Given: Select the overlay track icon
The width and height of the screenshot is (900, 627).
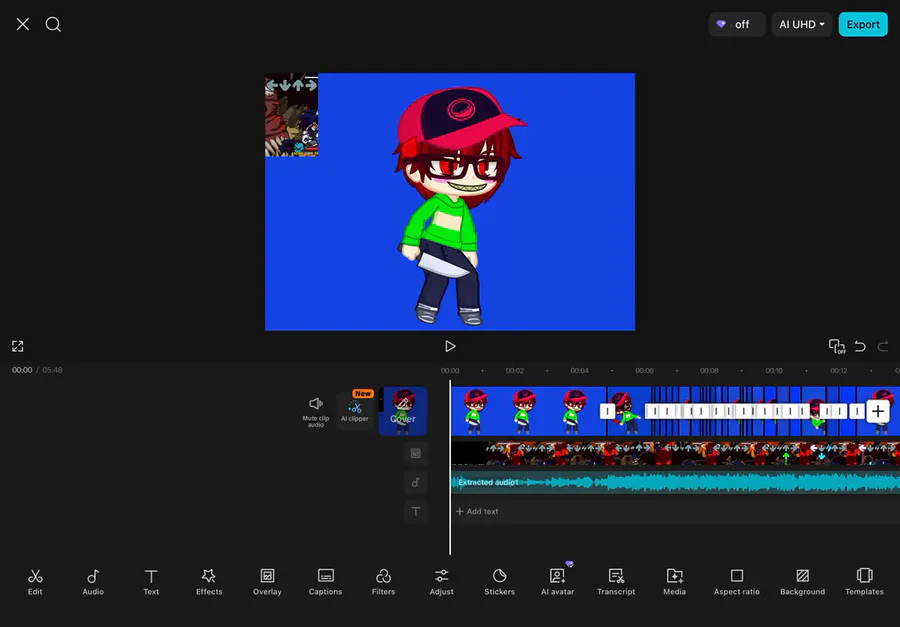Looking at the screenshot, I should tap(416, 453).
